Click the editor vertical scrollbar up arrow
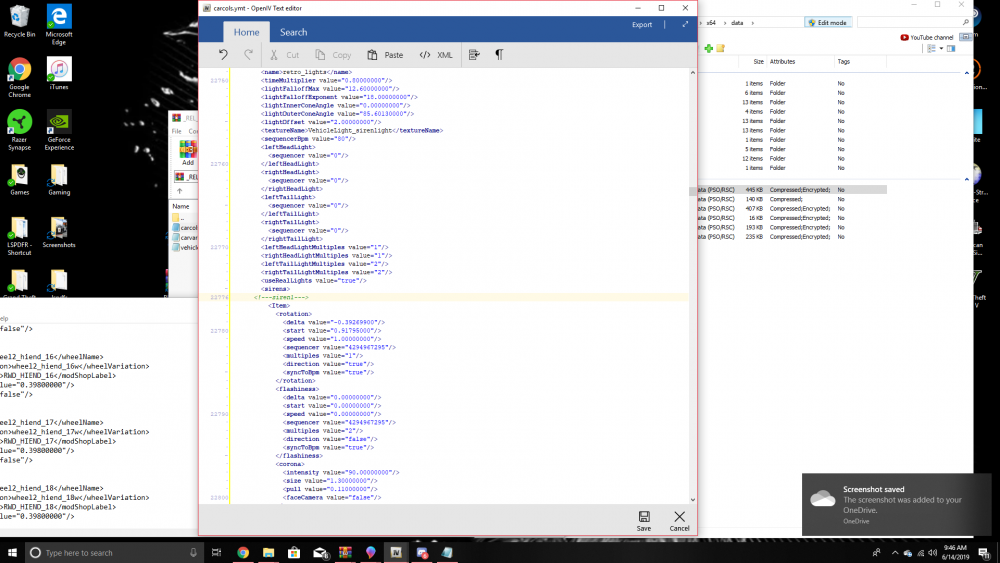The height and width of the screenshot is (563, 1000). tap(693, 73)
